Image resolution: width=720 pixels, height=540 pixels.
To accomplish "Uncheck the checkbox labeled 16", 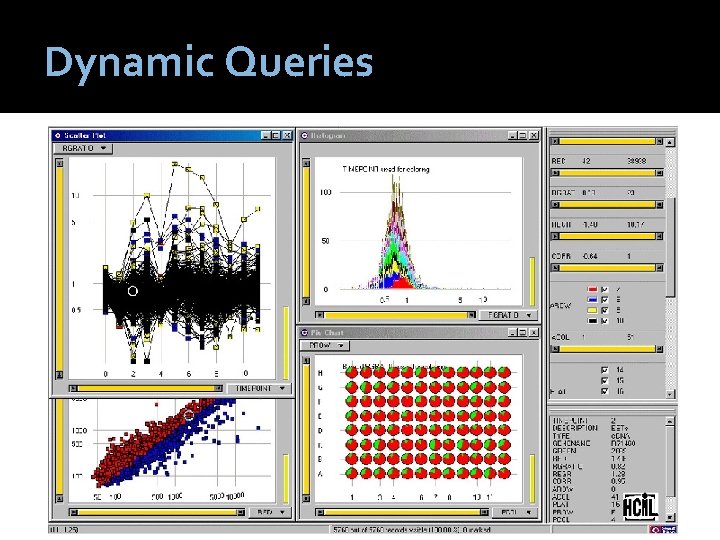I will [x=605, y=391].
